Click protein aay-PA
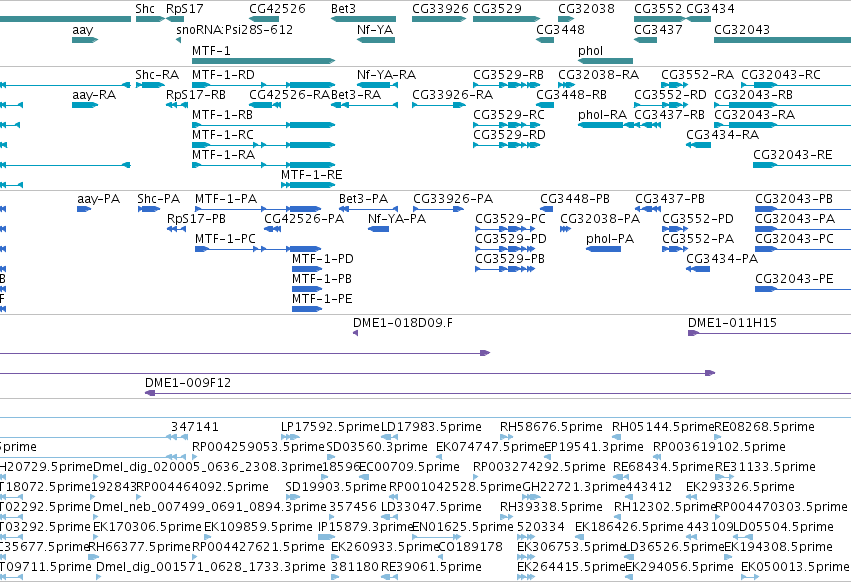851x582 pixels. point(84,209)
